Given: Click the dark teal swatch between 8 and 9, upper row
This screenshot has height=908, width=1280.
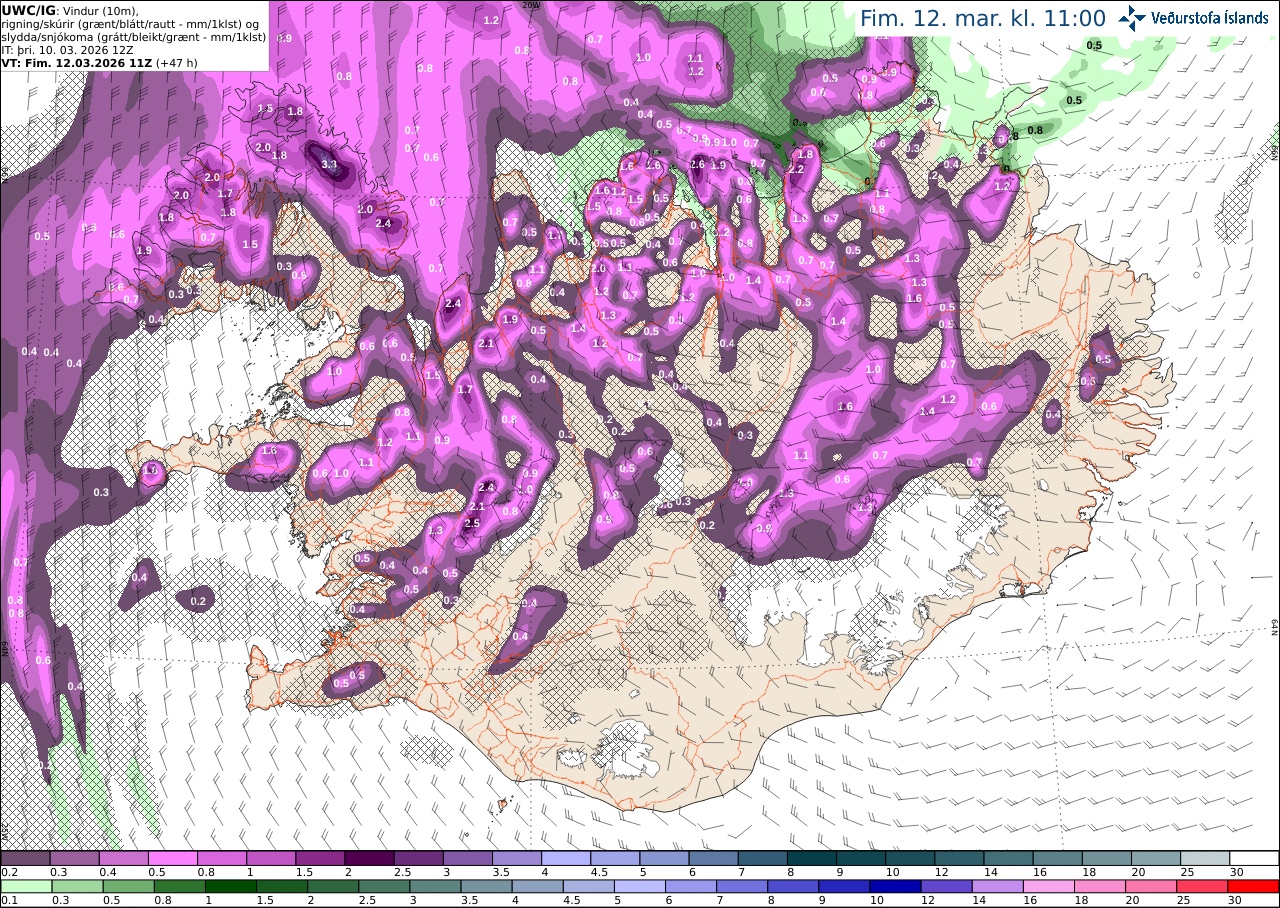Looking at the screenshot, I should coord(812,858).
